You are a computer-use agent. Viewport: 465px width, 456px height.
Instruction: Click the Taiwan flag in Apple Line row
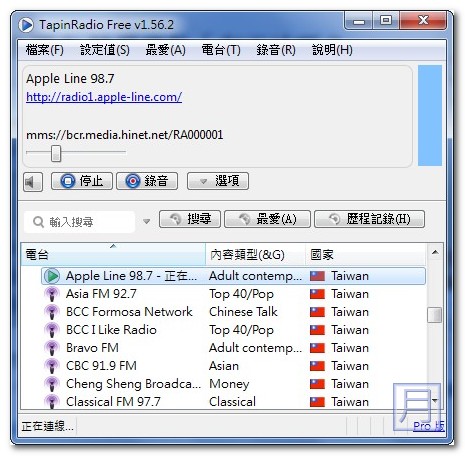317,276
